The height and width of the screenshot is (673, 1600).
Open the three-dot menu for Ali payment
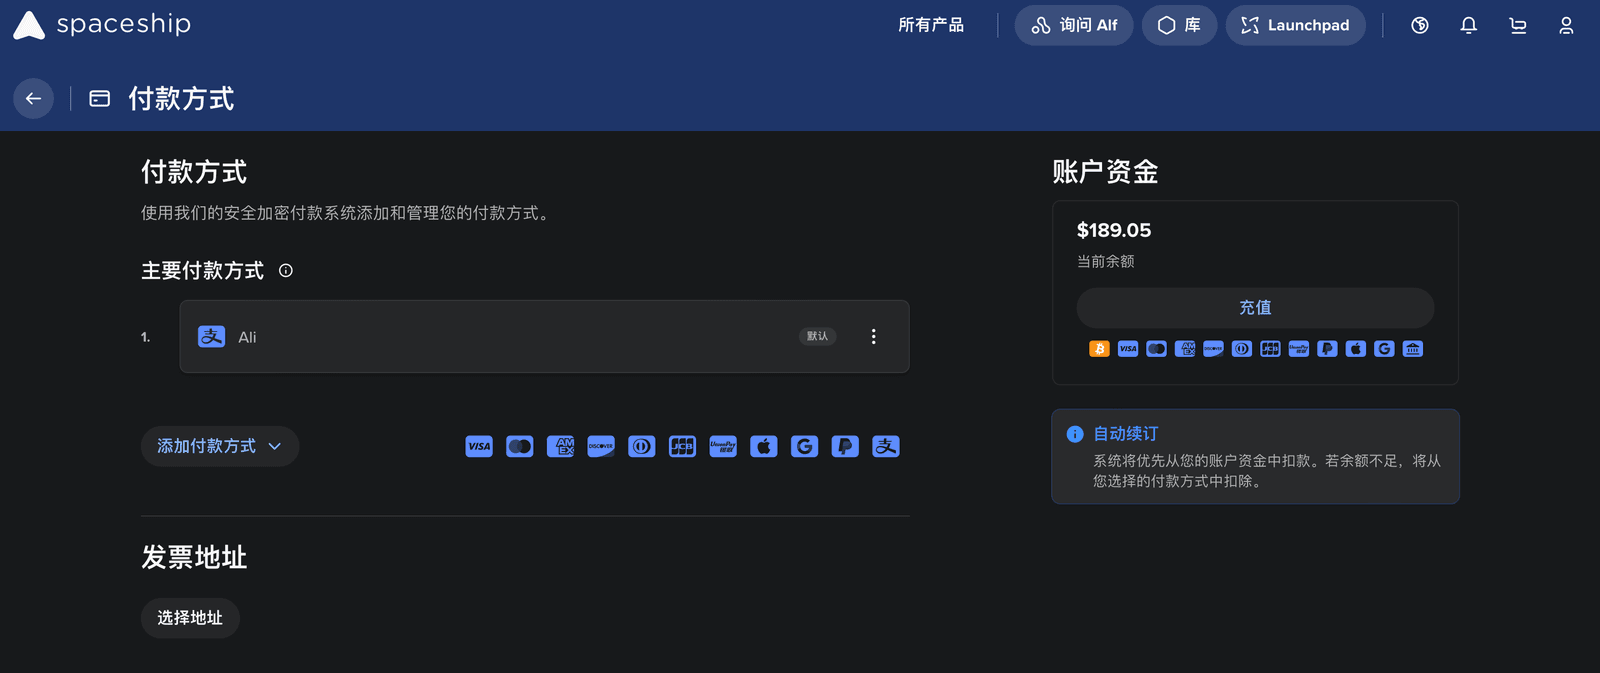(x=873, y=337)
